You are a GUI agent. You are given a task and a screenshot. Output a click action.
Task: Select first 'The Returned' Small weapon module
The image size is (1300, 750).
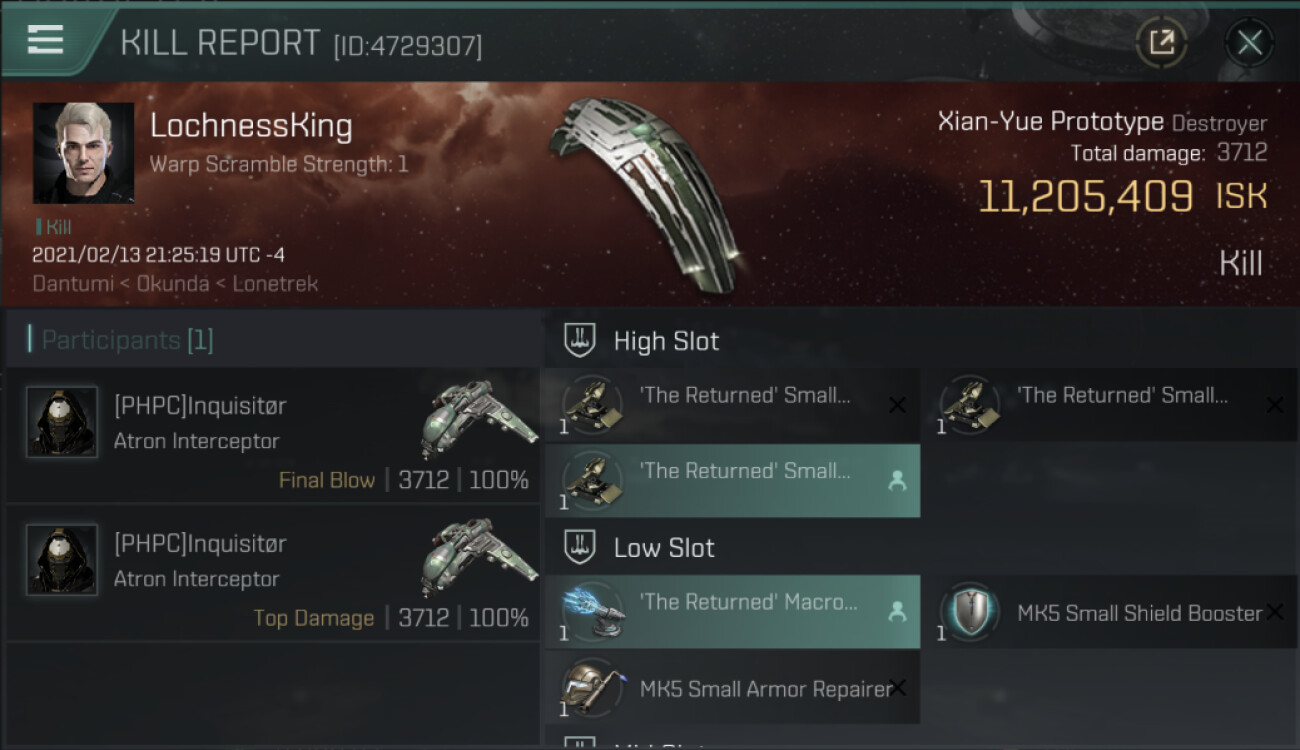click(x=730, y=404)
